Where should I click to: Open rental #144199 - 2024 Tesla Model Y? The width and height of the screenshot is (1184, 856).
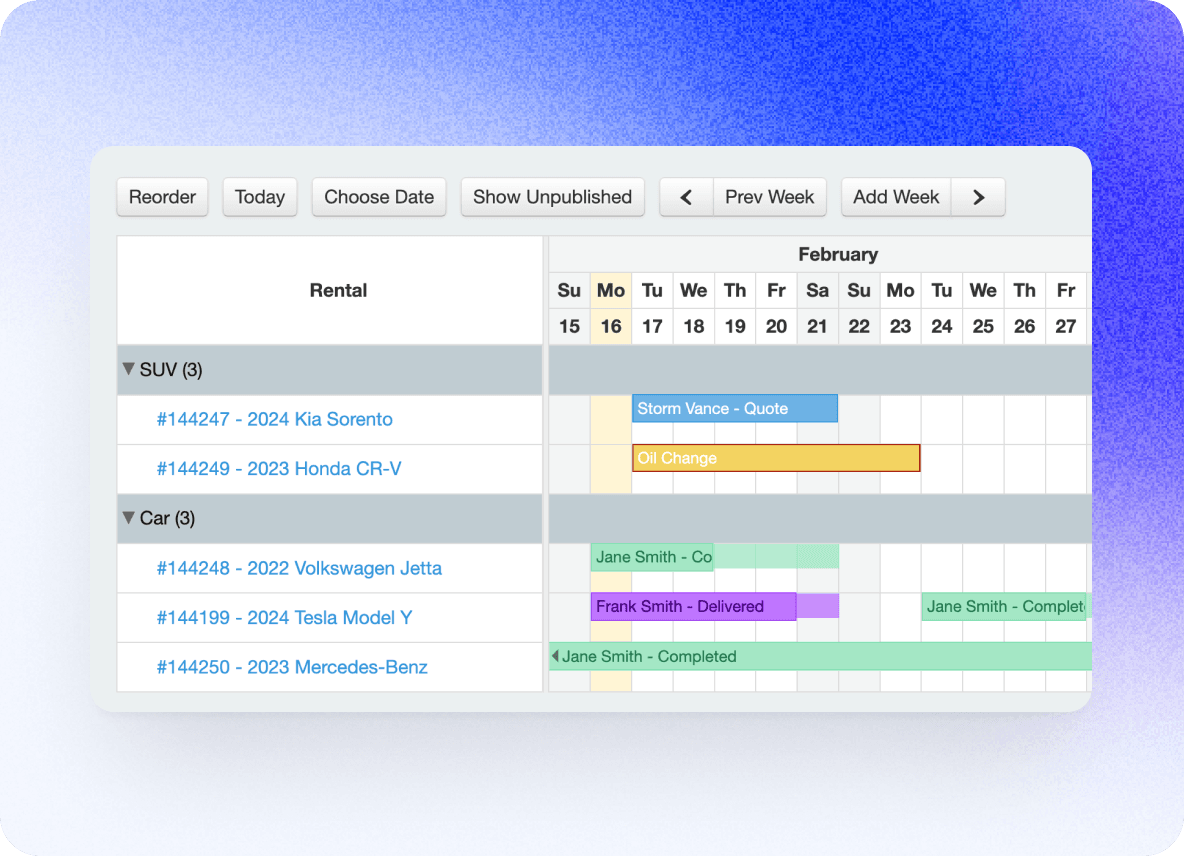[283, 618]
